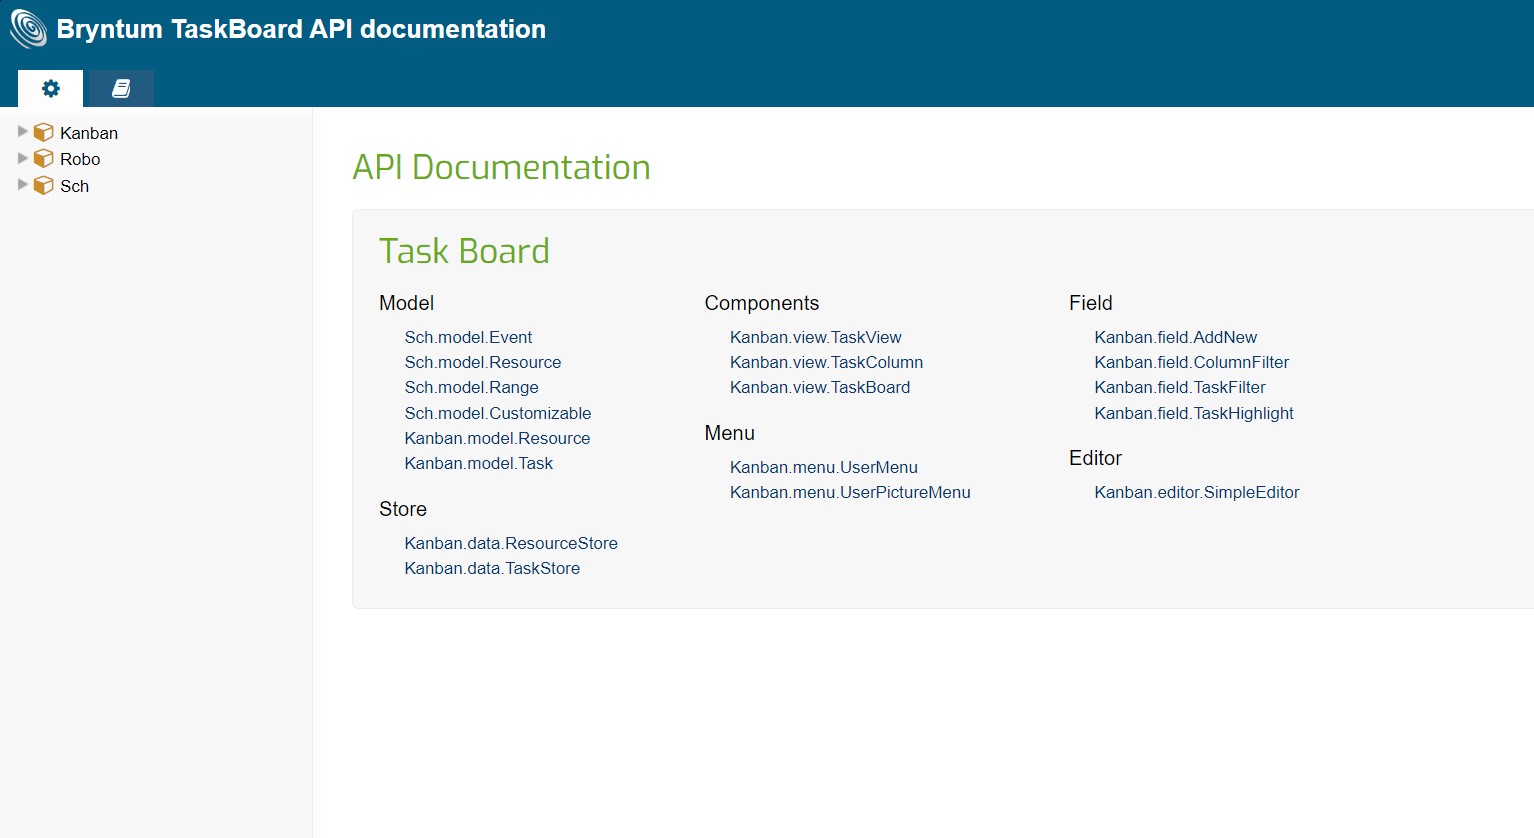Image resolution: width=1534 pixels, height=838 pixels.
Task: Expand the Kanban tree node arrow
Action: point(23,132)
